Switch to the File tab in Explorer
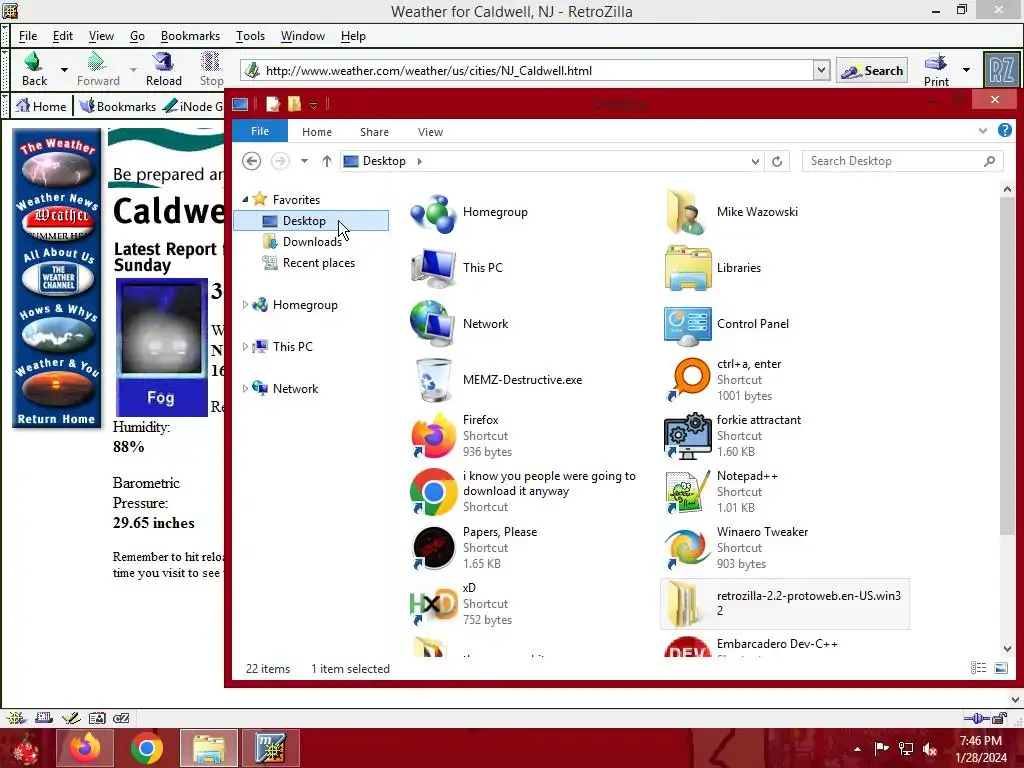This screenshot has width=1024, height=768. click(260, 131)
